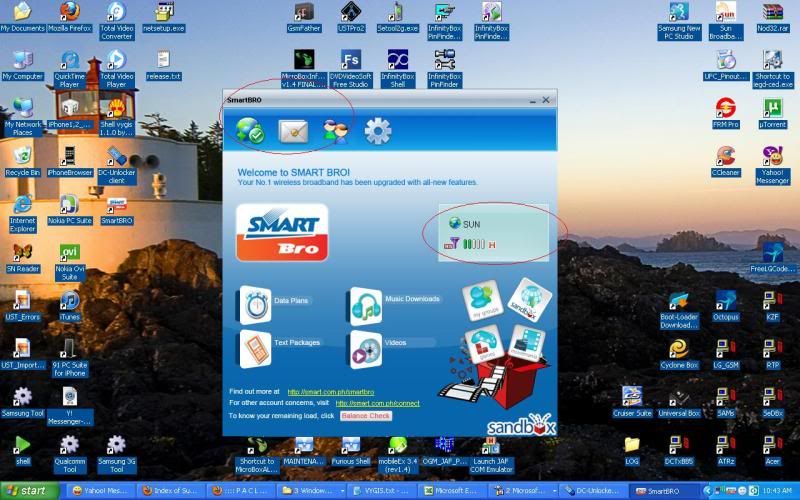800x500 pixels.
Task: Select the SmartBRO desktop shortcut
Action: [x=116, y=210]
